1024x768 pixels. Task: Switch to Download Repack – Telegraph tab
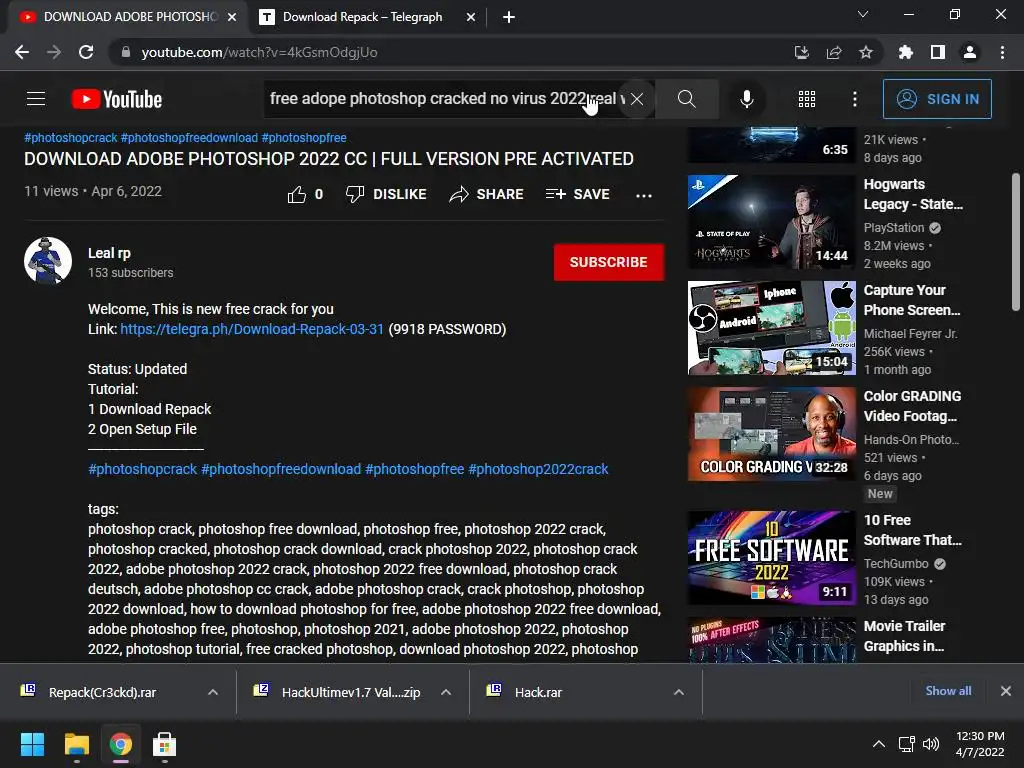(x=362, y=17)
